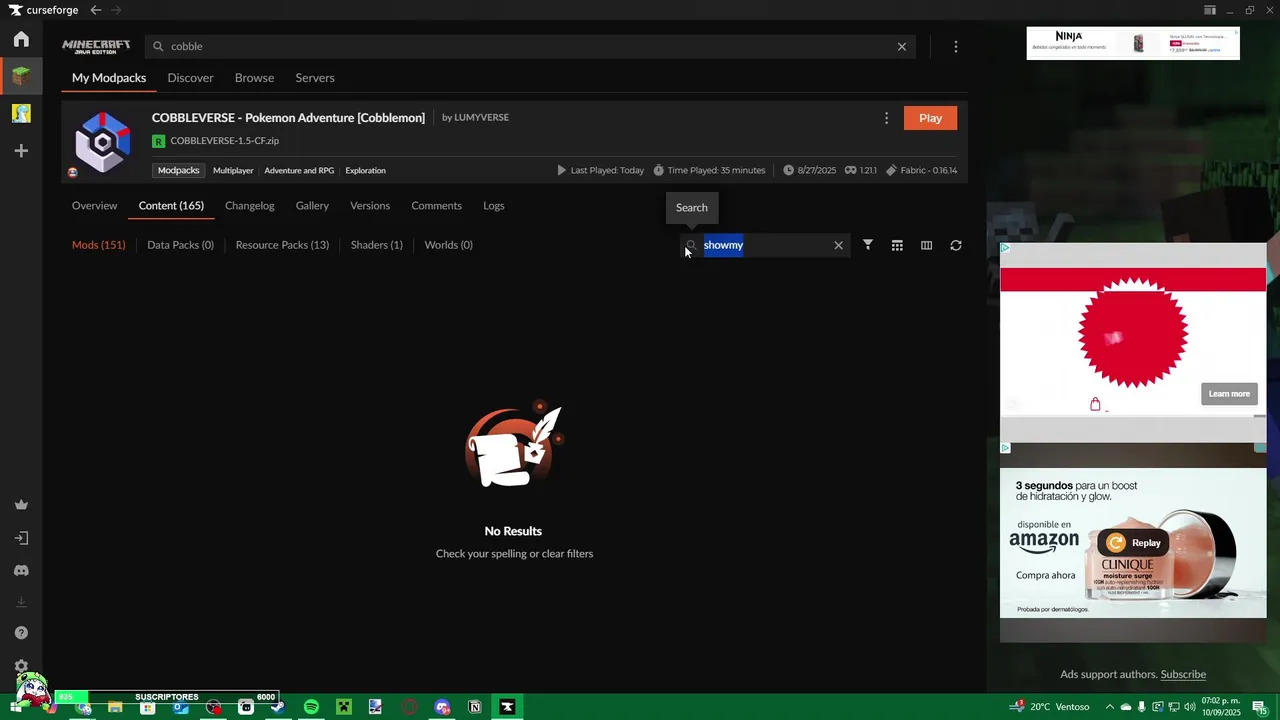The height and width of the screenshot is (720, 1280).
Task: Click the content search field with 'showmy'
Action: point(765,245)
